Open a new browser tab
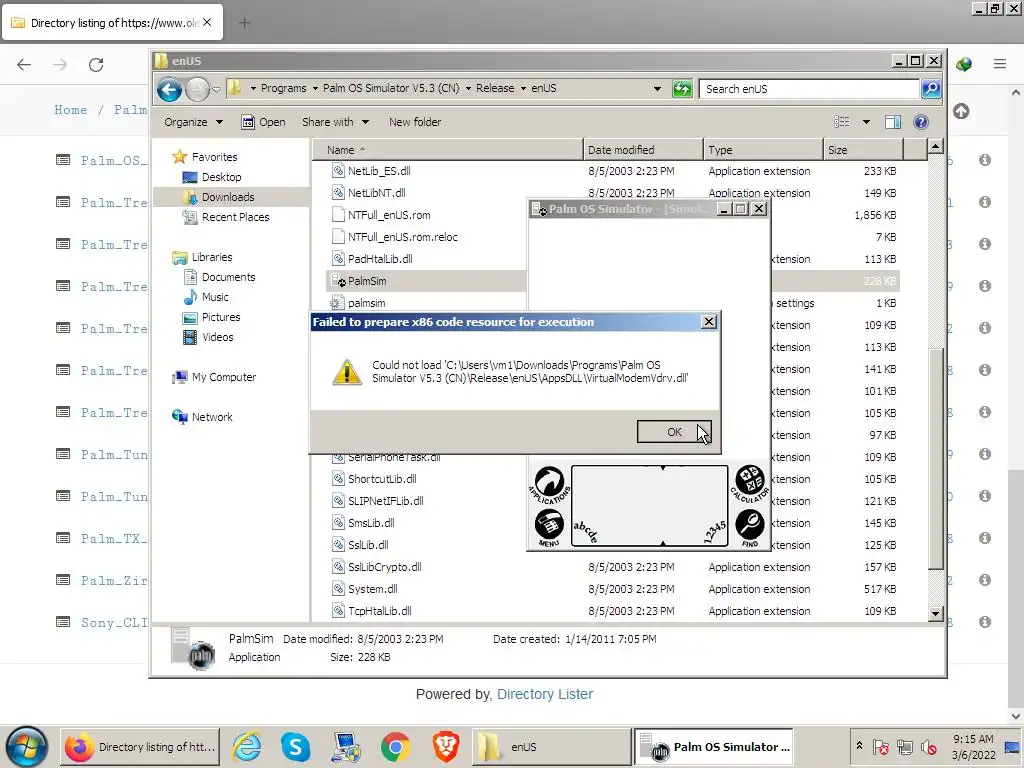Screen dimensions: 1024x768 [x=244, y=23]
